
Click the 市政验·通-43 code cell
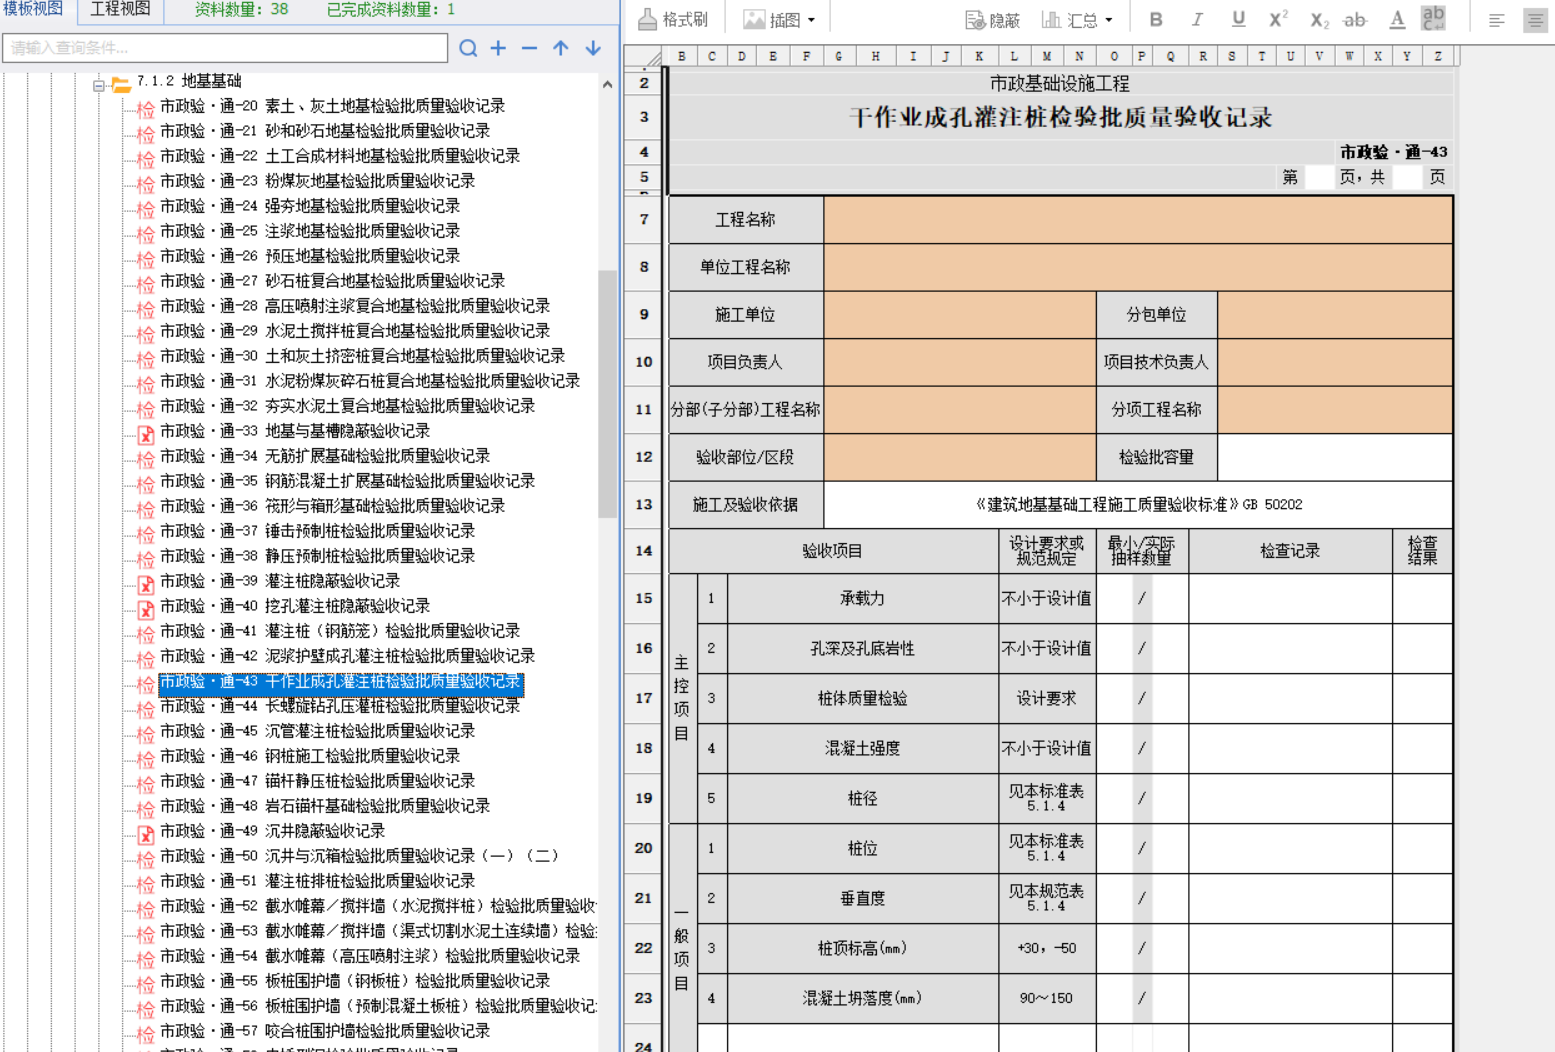pyautogui.click(x=1393, y=152)
